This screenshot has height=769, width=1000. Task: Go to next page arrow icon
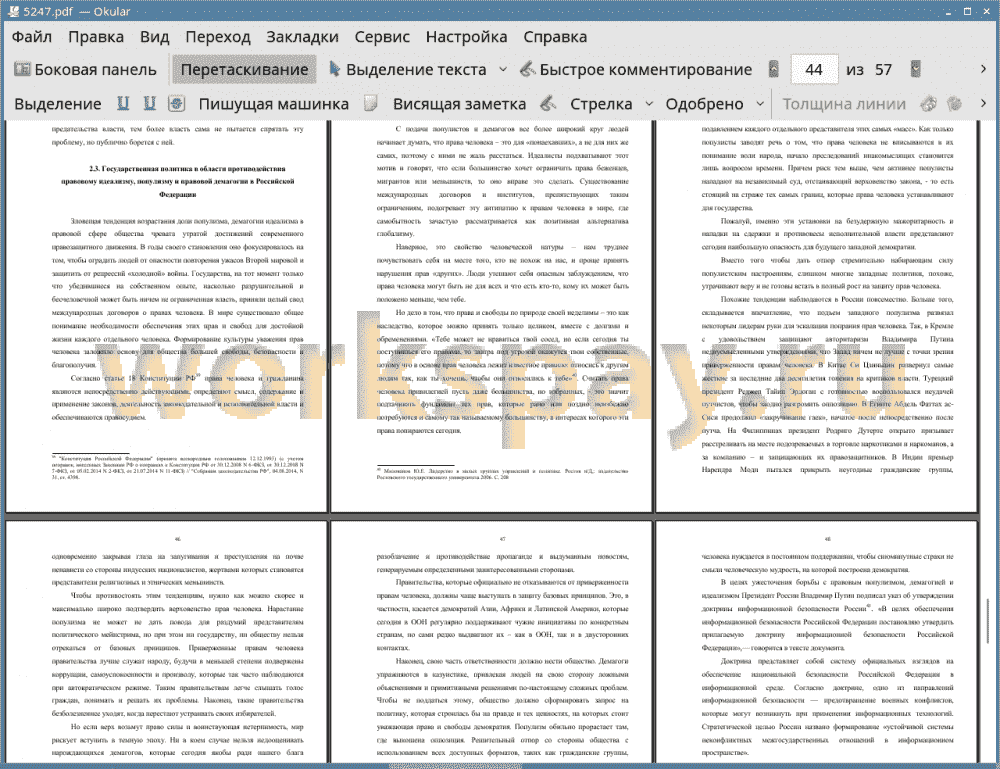(x=916, y=69)
